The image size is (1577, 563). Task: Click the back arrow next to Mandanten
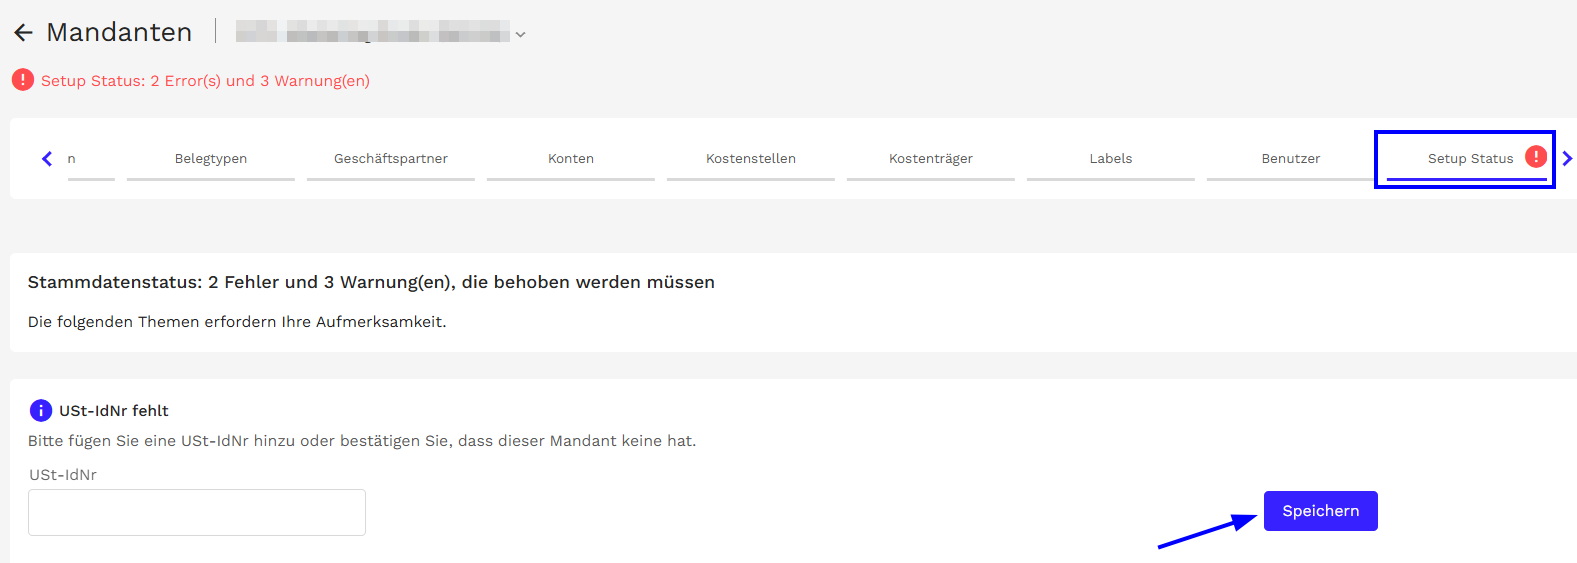click(23, 33)
